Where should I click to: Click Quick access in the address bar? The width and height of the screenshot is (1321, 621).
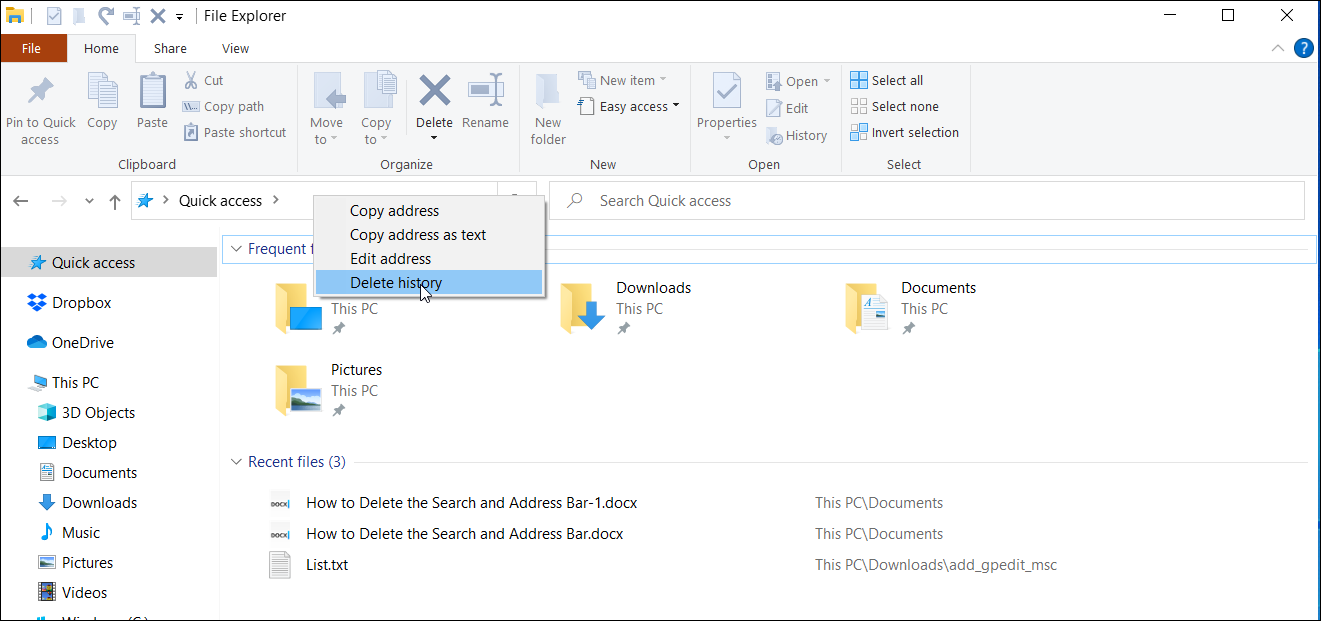click(220, 201)
